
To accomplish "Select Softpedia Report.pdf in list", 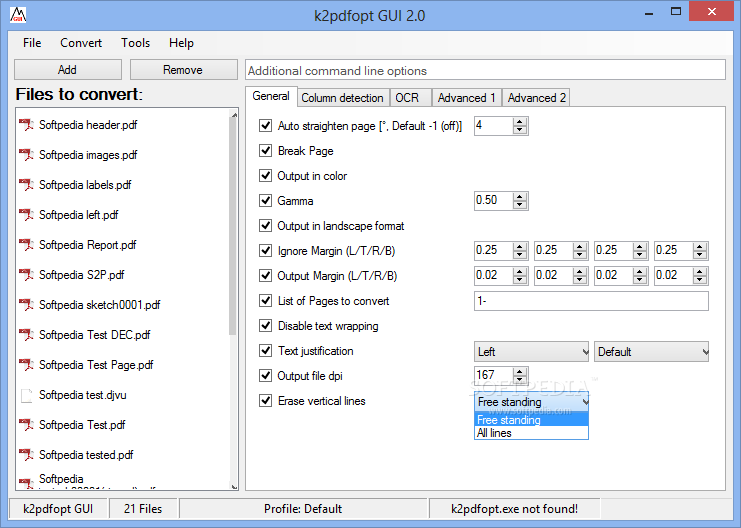I will tap(87, 245).
